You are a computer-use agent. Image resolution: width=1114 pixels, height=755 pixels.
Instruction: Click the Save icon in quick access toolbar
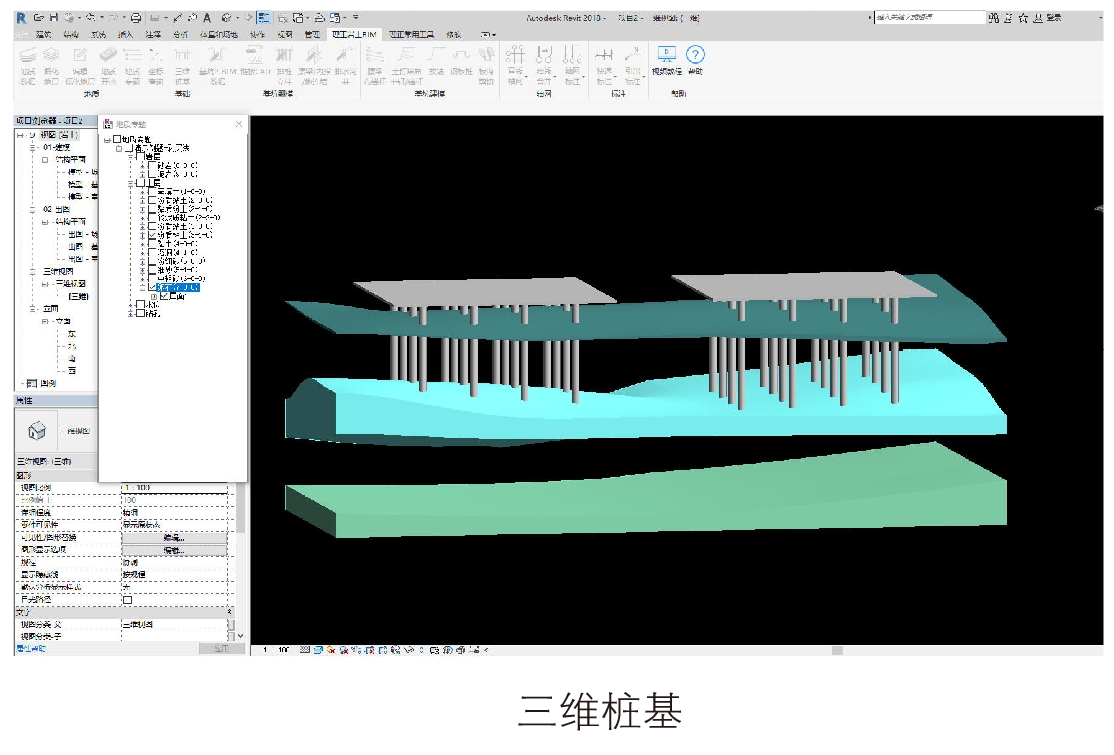(53, 18)
